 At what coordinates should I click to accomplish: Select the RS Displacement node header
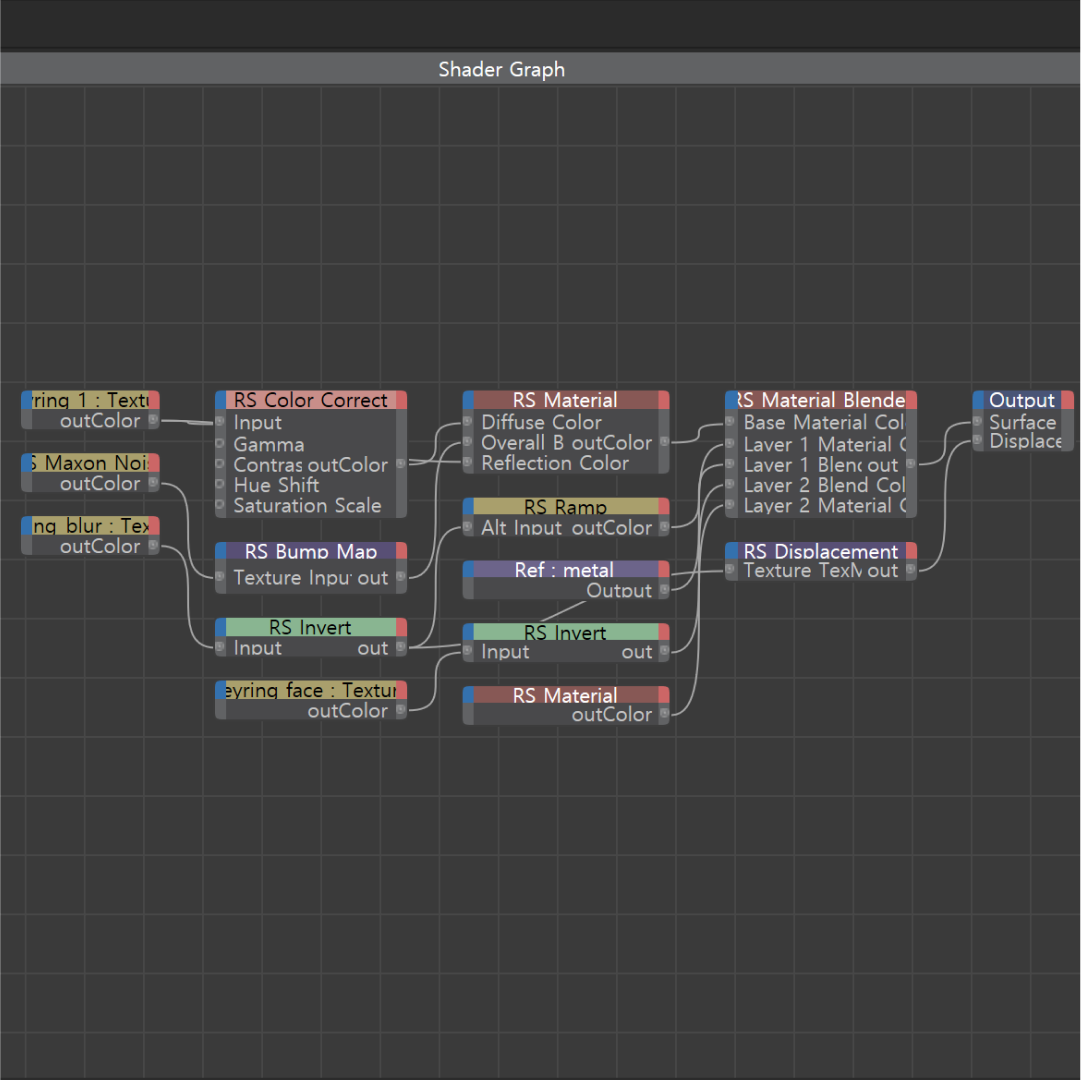click(x=821, y=551)
